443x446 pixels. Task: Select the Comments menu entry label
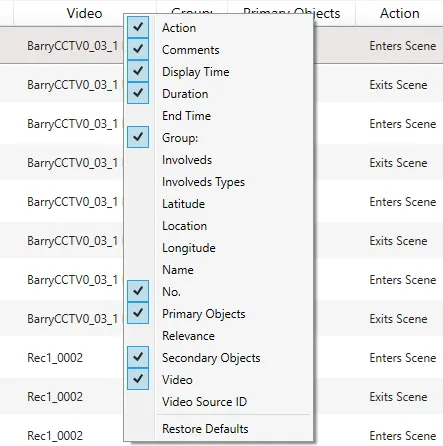coord(191,50)
